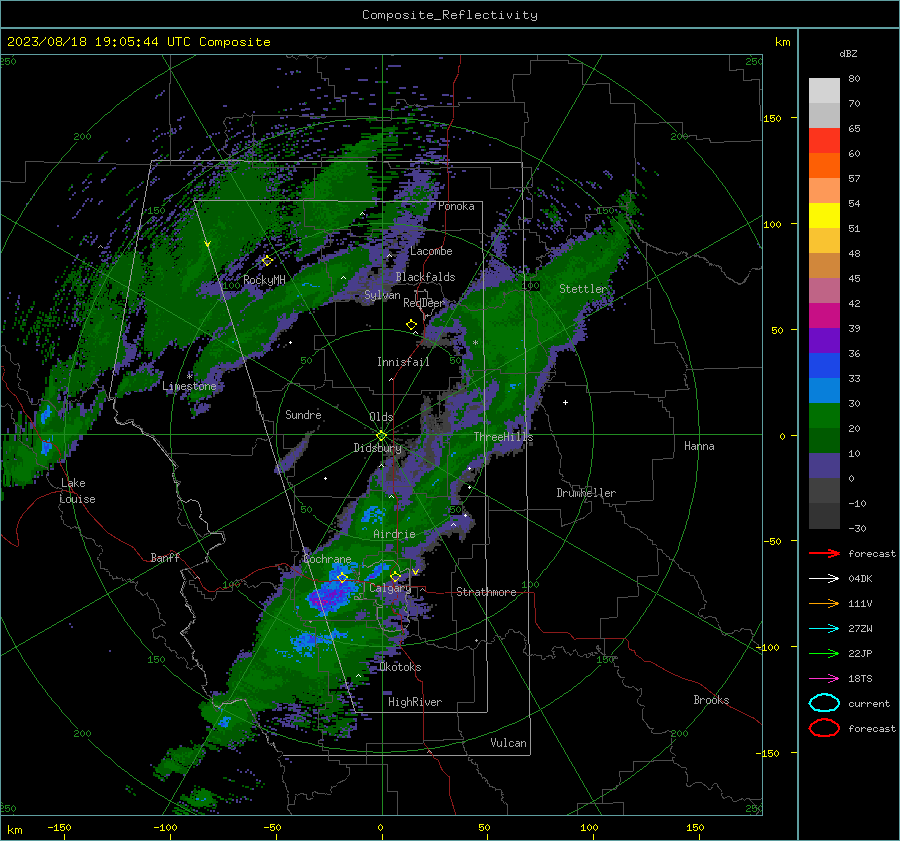Image resolution: width=900 pixels, height=841 pixels.
Task: Click the Okotoks town label
Action: pos(400,667)
